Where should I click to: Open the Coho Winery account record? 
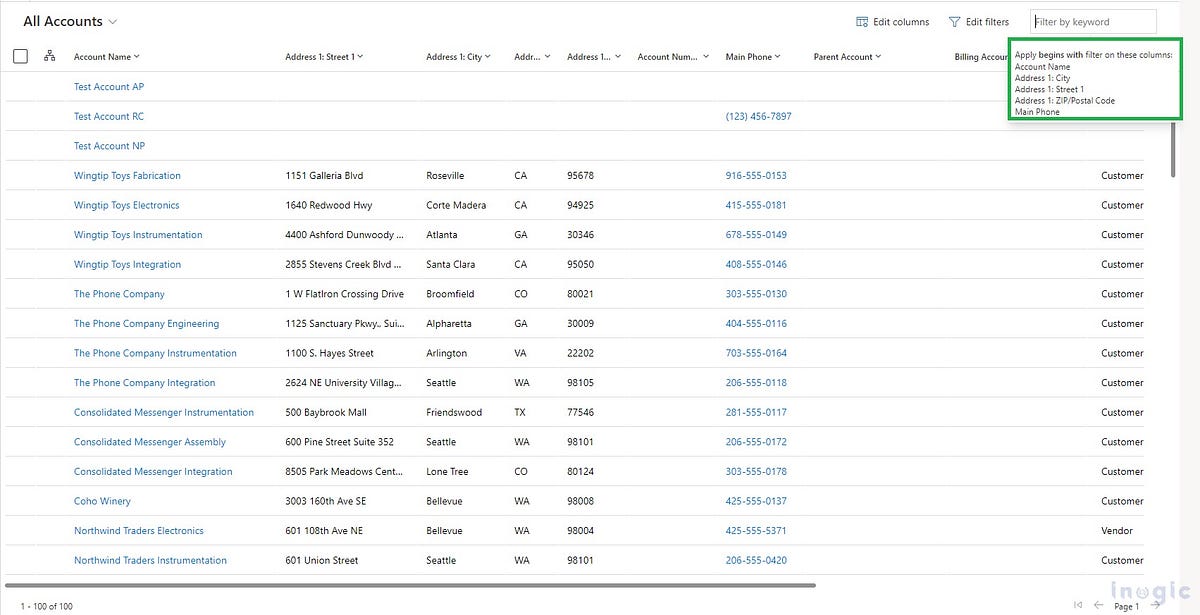[101, 501]
